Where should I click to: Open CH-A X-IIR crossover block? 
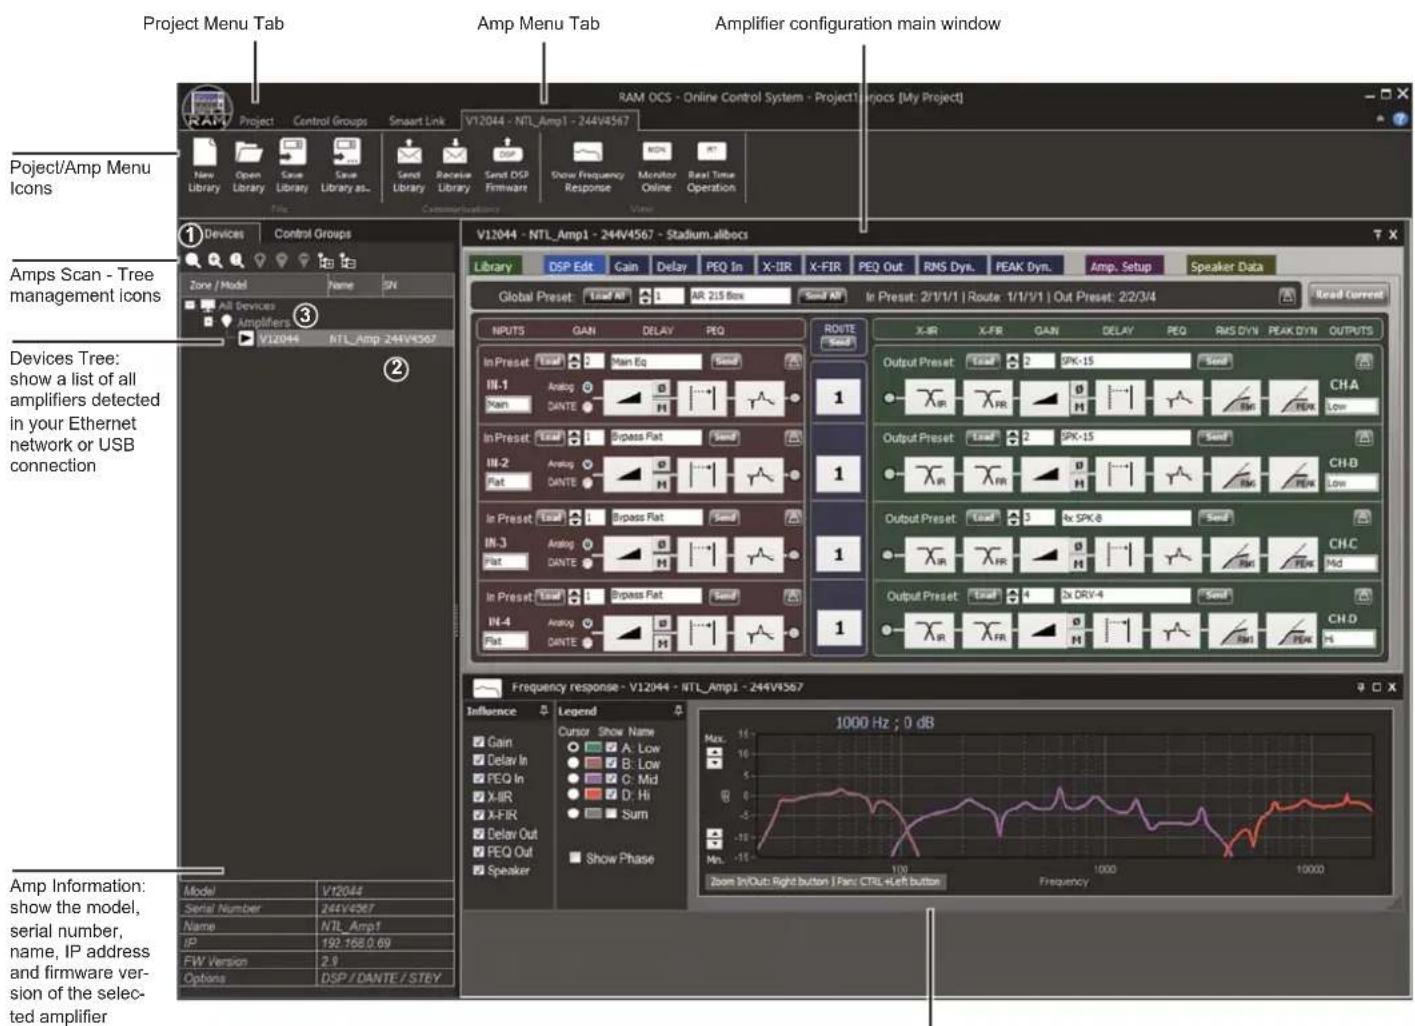[x=931, y=398]
